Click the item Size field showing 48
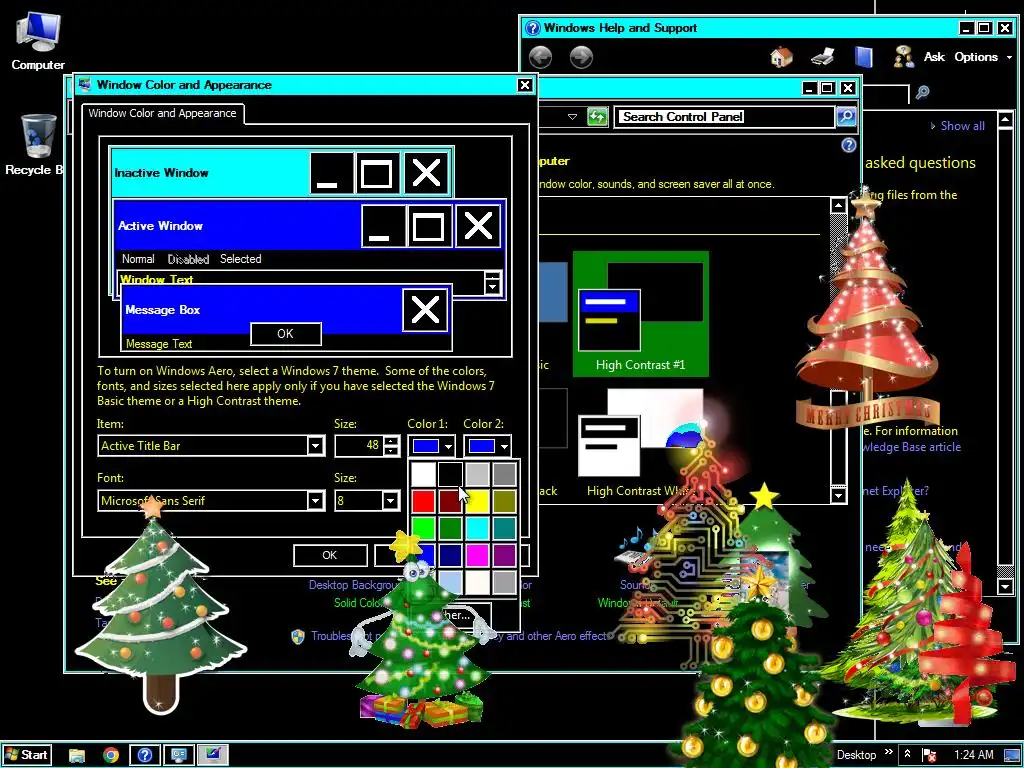 (x=359, y=446)
